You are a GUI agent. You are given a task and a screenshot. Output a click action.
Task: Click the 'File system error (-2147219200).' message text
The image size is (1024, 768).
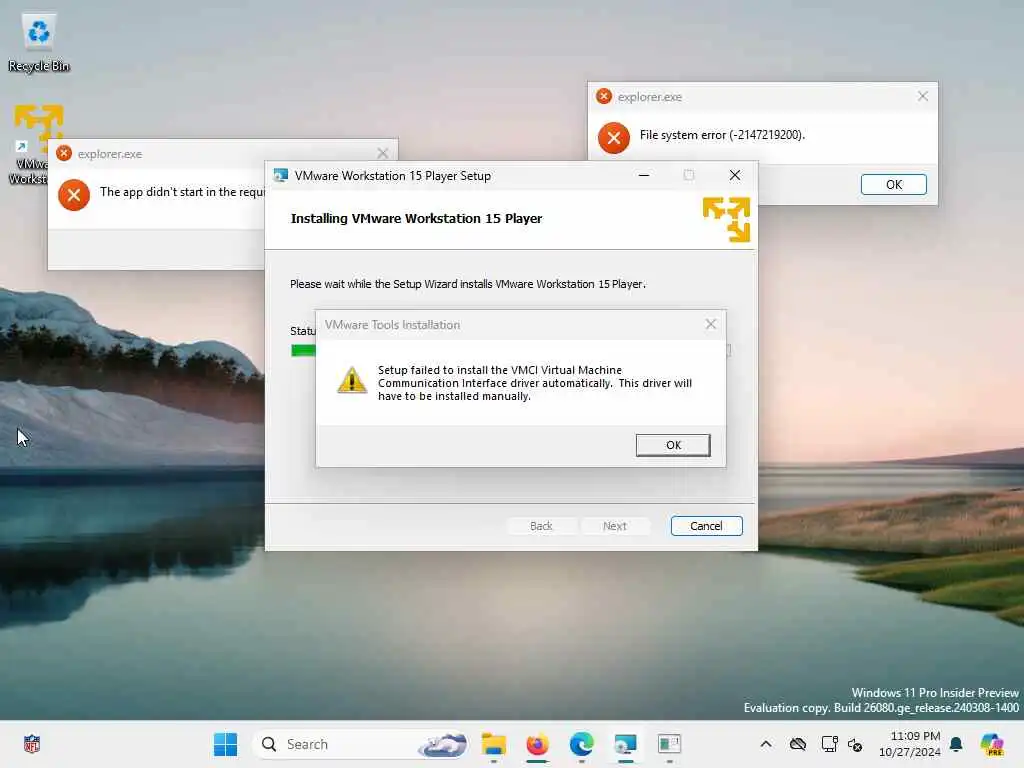tap(722, 135)
